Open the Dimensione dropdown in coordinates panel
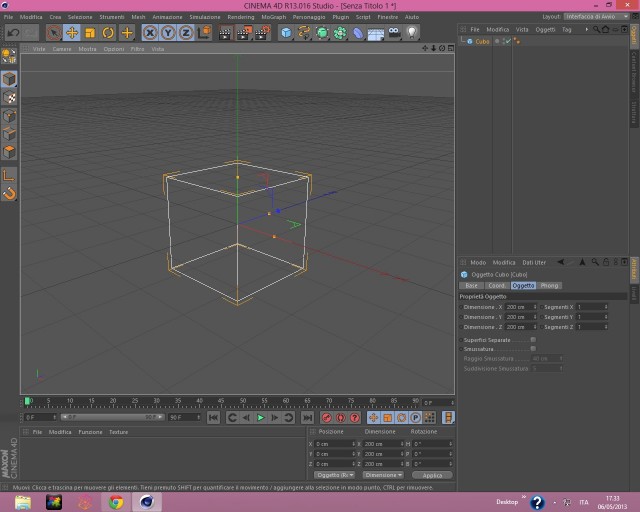 pyautogui.click(x=383, y=475)
